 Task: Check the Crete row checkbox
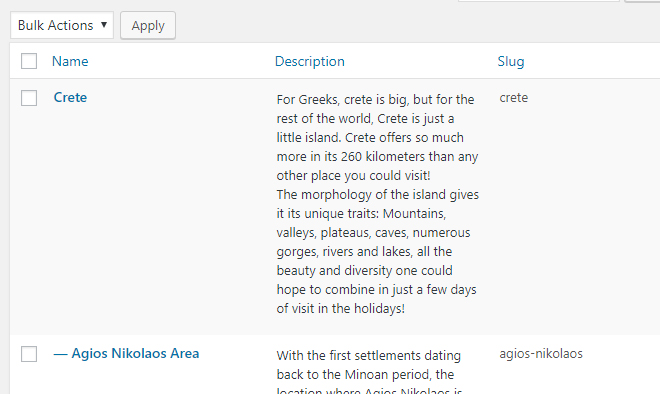point(29,98)
